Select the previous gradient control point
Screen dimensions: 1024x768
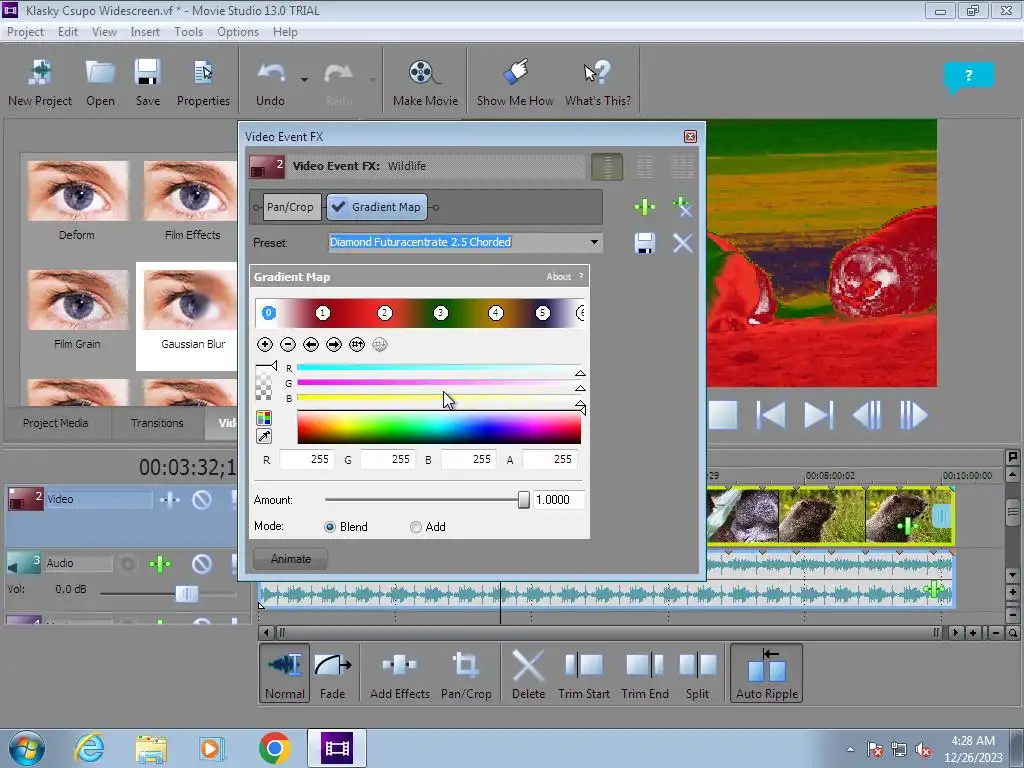[311, 344]
